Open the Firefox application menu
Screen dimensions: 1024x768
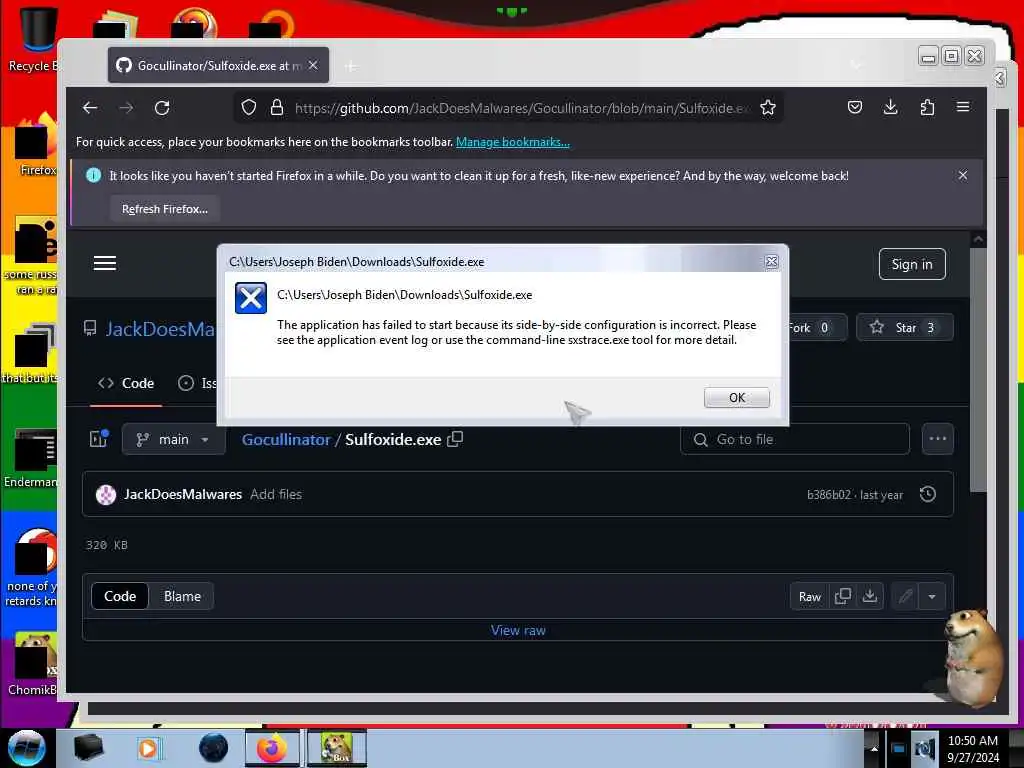(x=963, y=107)
